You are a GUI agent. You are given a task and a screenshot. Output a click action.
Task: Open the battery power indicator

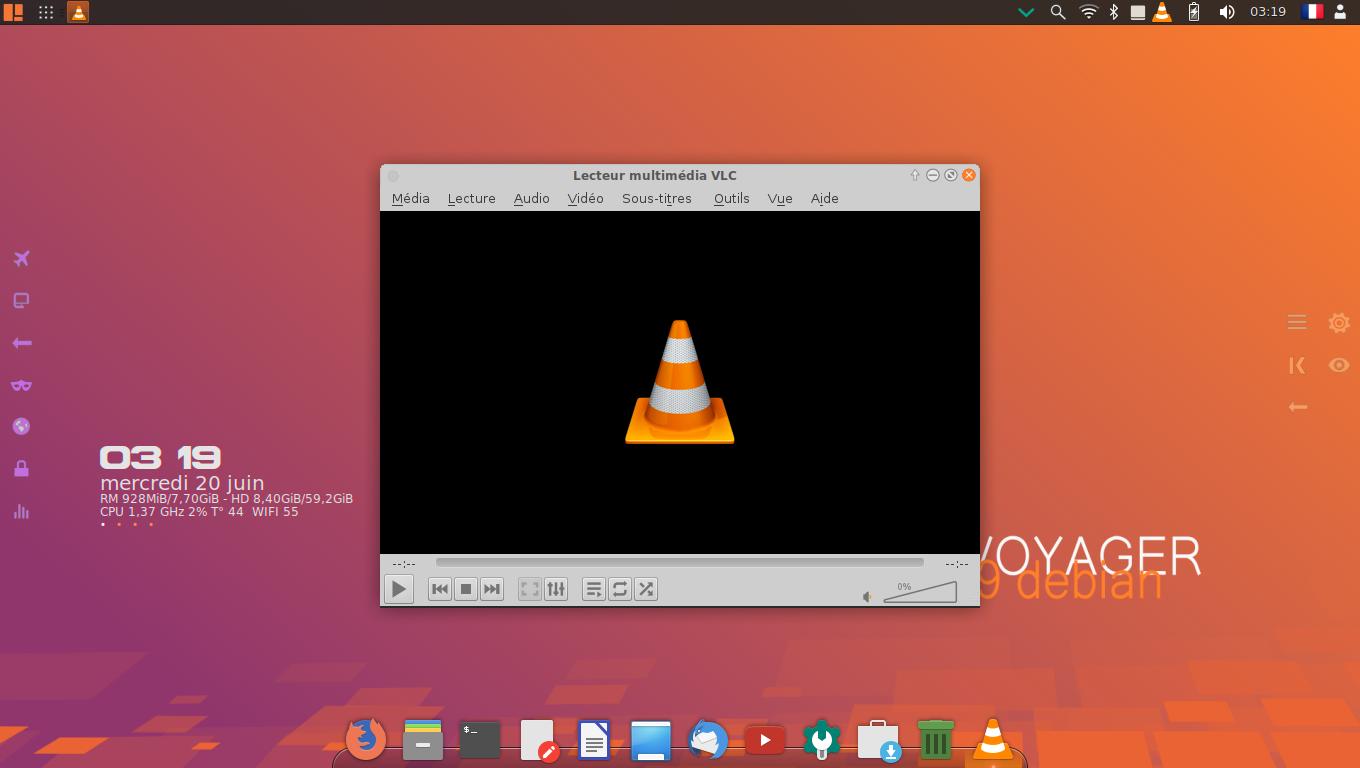pos(1194,12)
